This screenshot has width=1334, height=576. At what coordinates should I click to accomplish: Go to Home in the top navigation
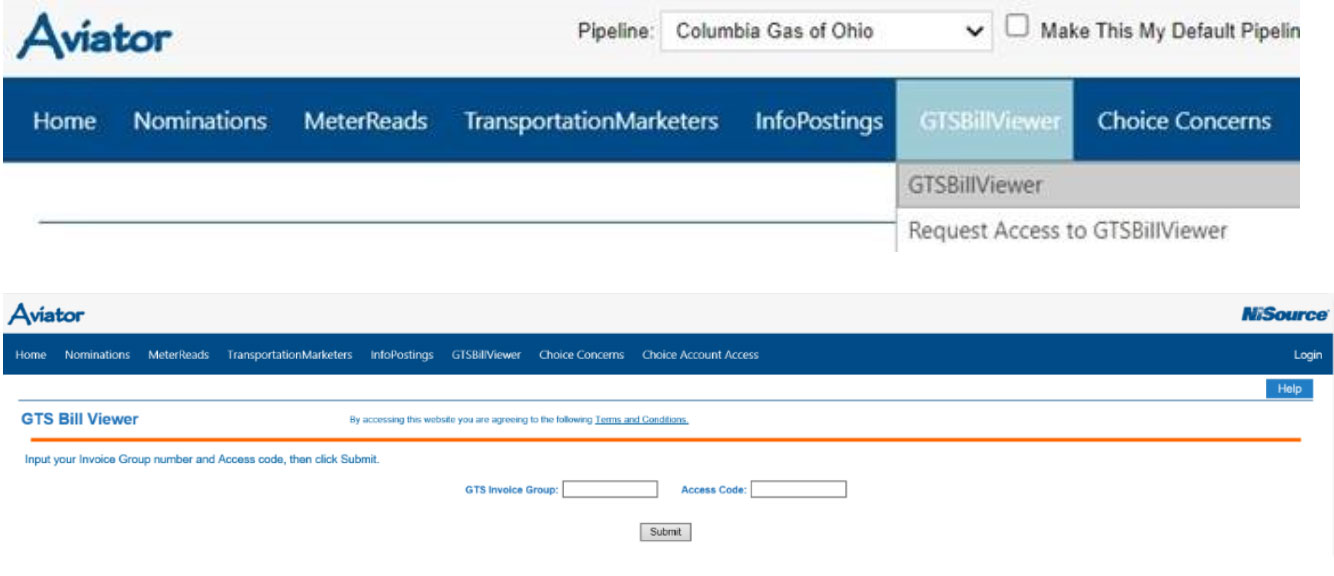[x=65, y=121]
